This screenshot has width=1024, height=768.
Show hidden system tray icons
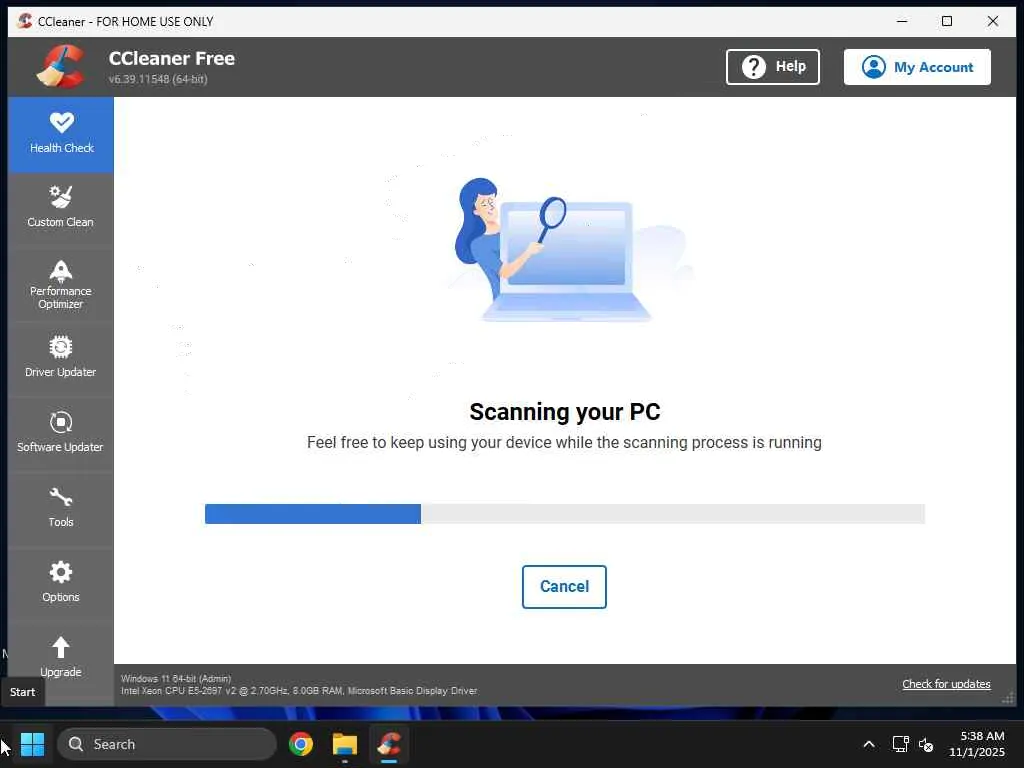[x=869, y=744]
